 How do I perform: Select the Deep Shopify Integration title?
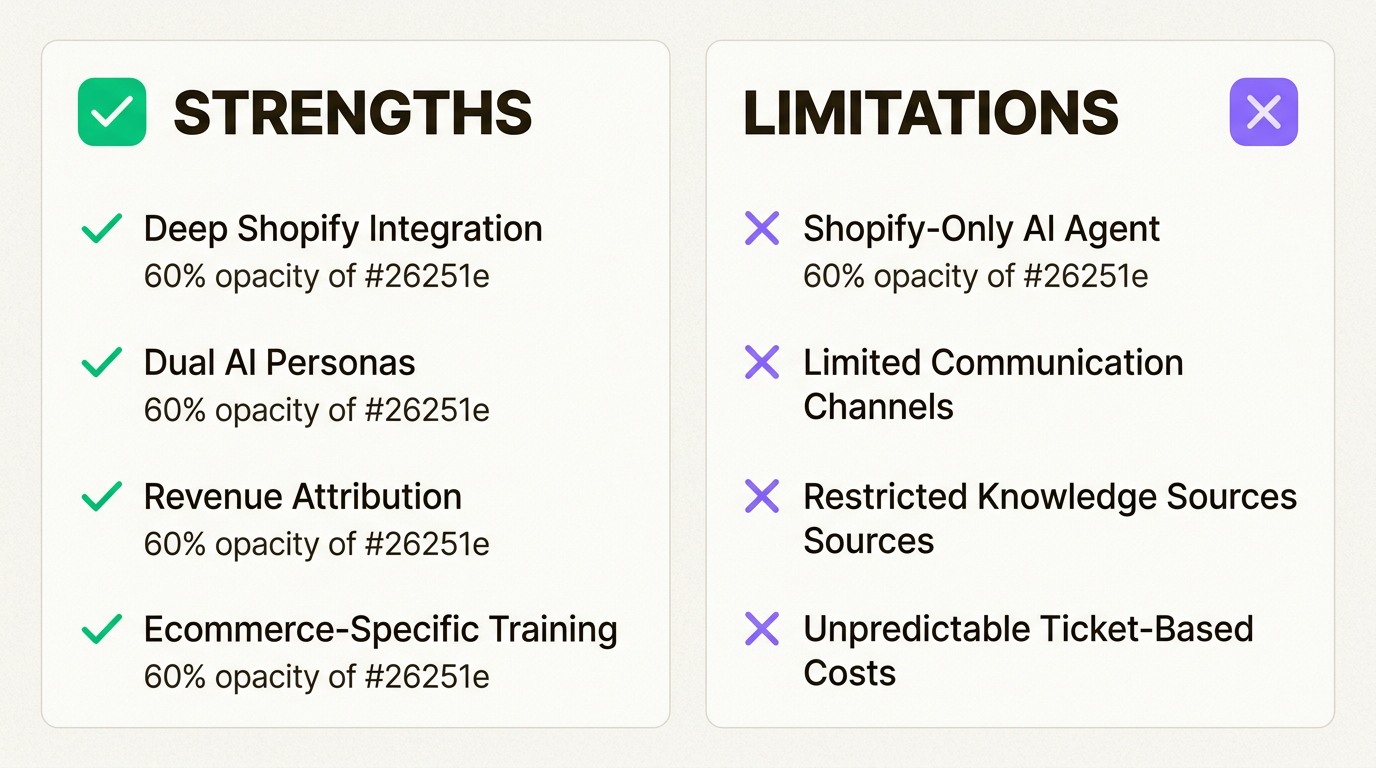coord(343,229)
